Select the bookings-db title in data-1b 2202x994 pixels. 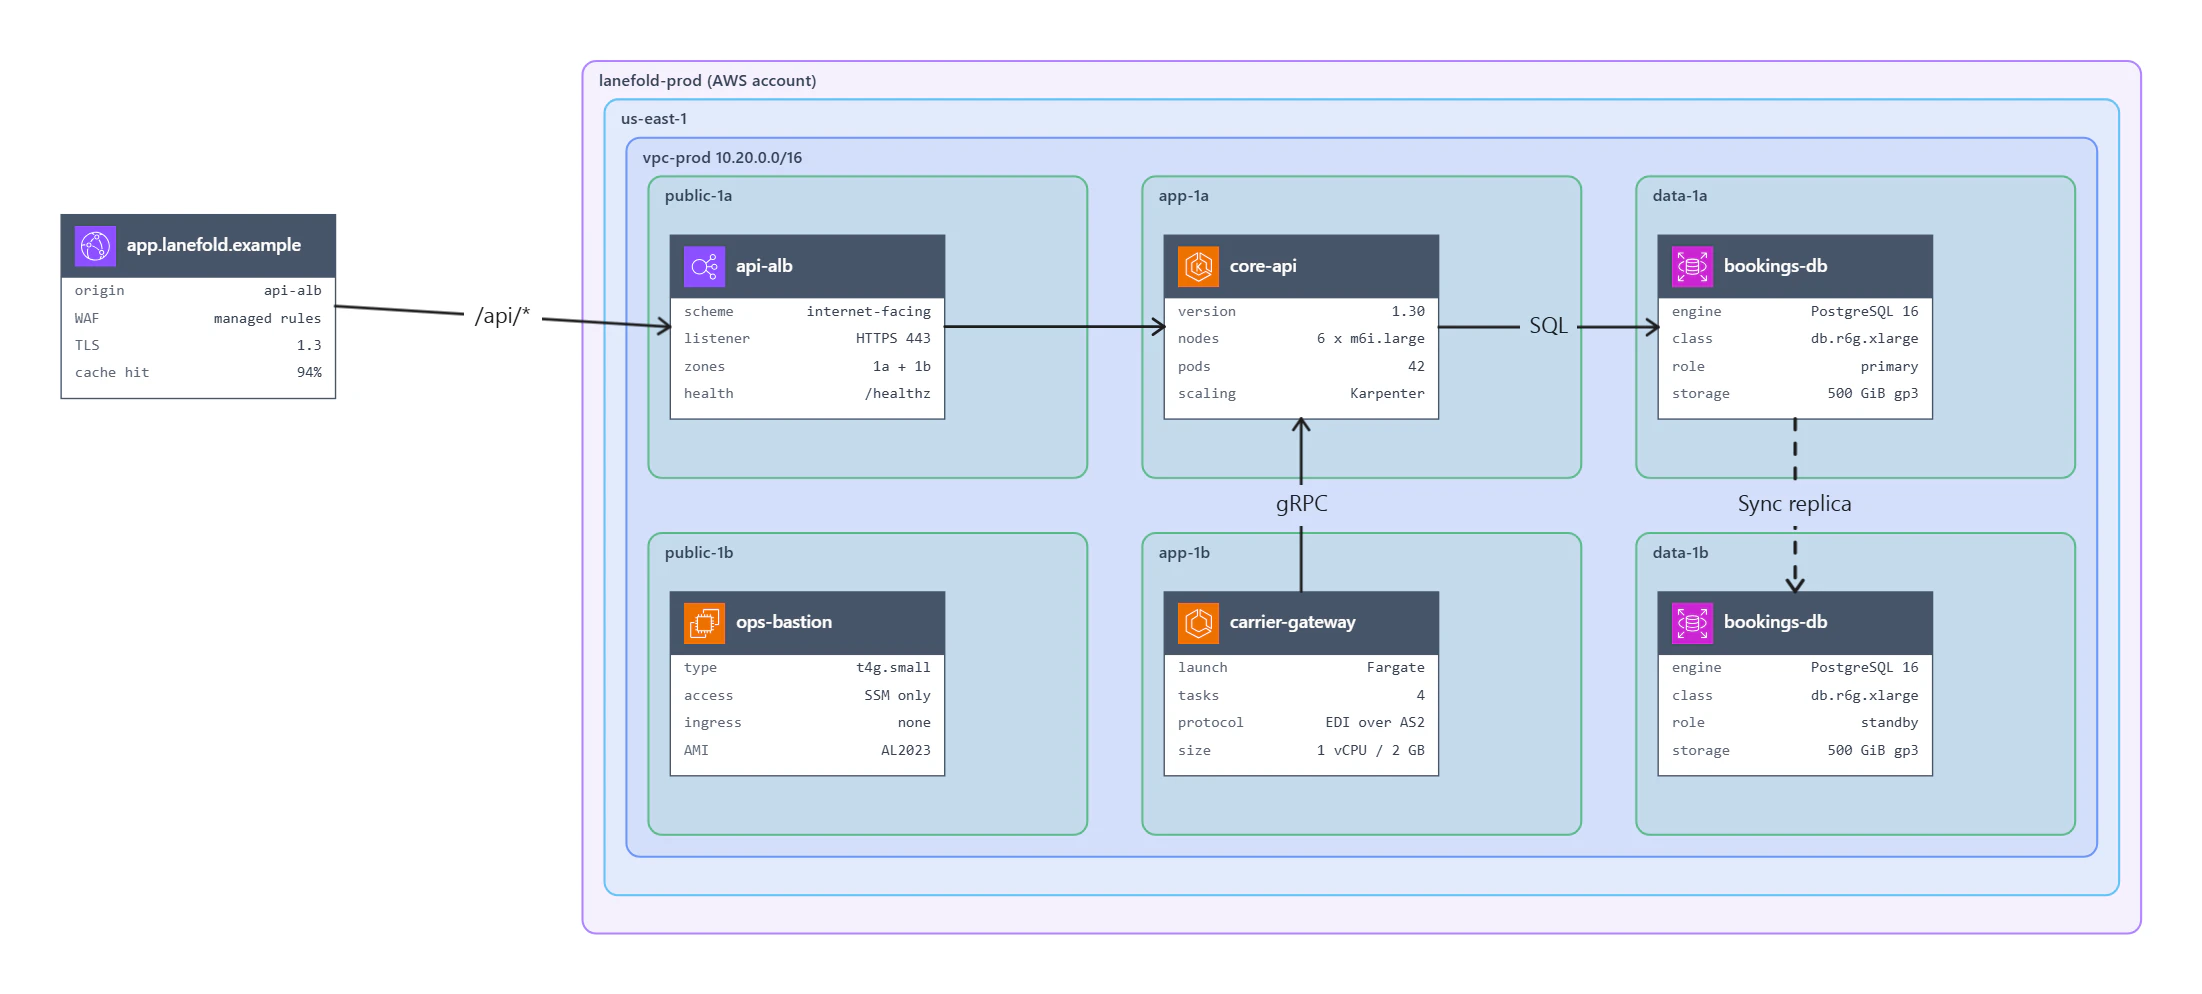coord(1775,622)
